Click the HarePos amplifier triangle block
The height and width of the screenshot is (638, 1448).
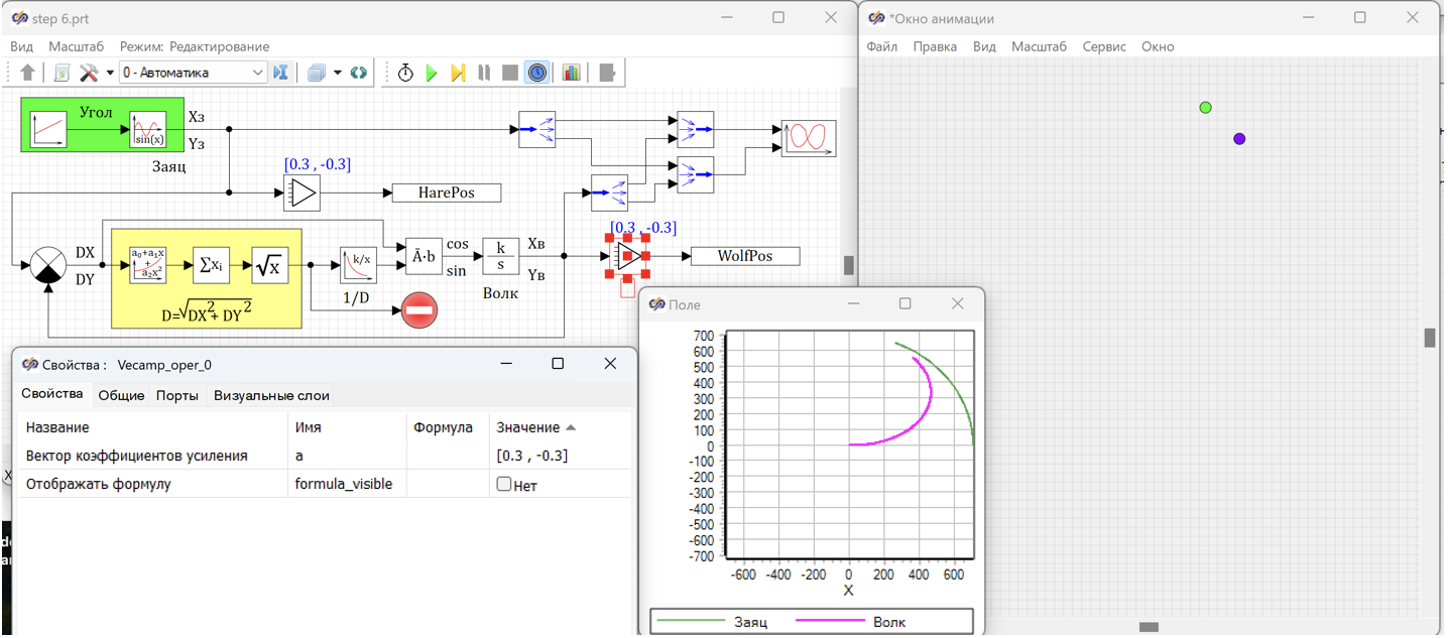coord(301,193)
